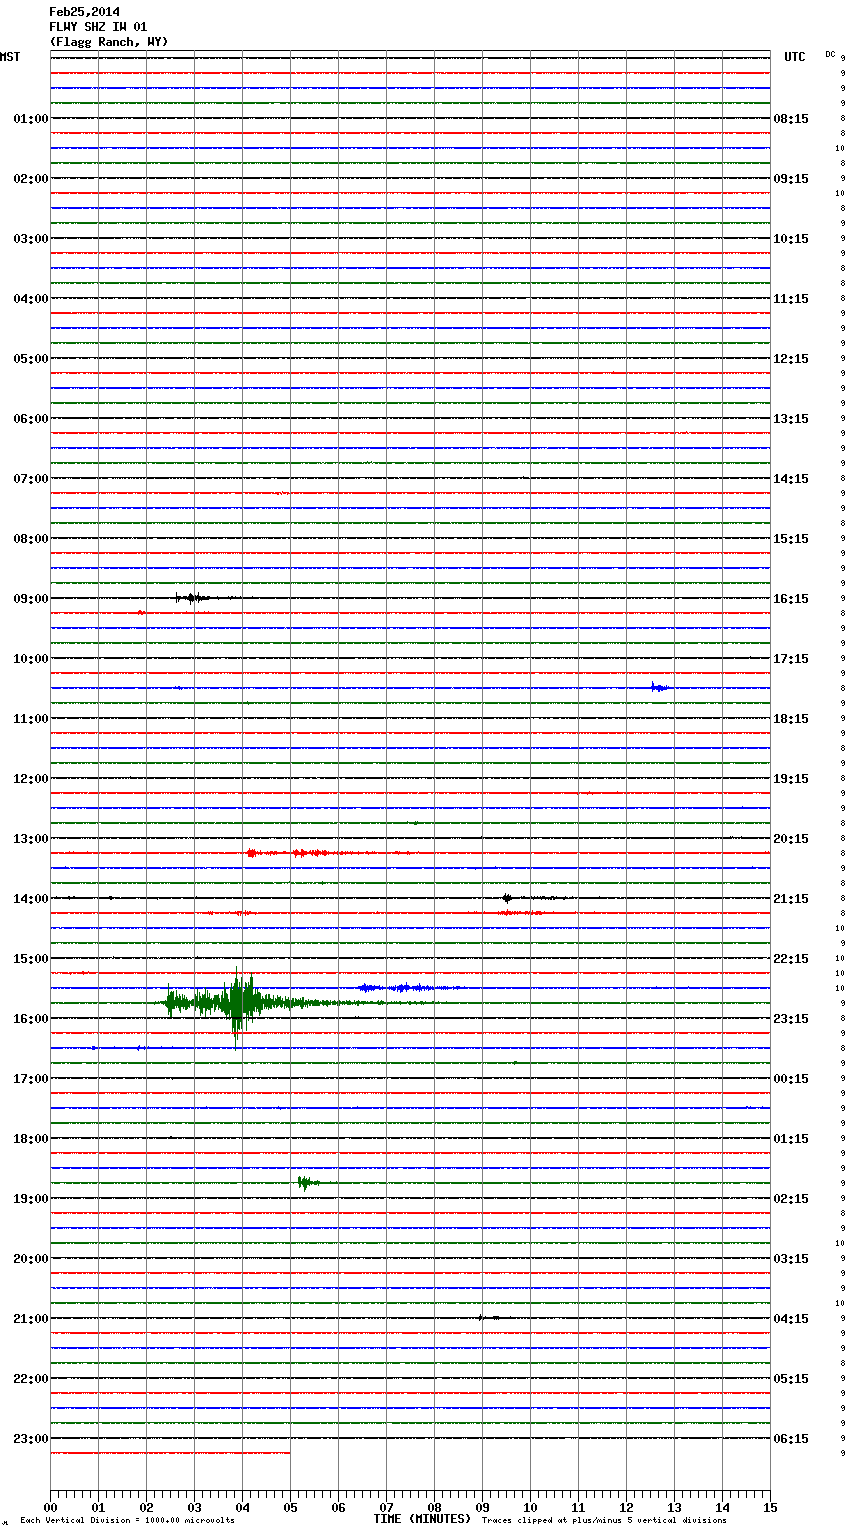The width and height of the screenshot is (850, 1534).
Task: Click the MST timezone header
Action: (x=10, y=57)
